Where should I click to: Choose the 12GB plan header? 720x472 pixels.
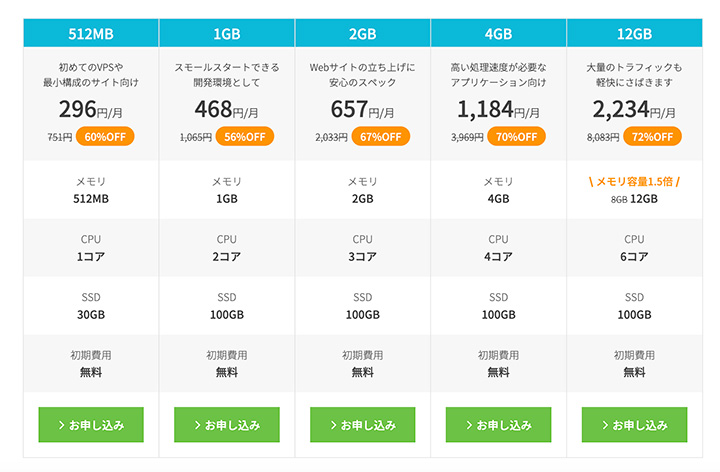pyautogui.click(x=634, y=33)
